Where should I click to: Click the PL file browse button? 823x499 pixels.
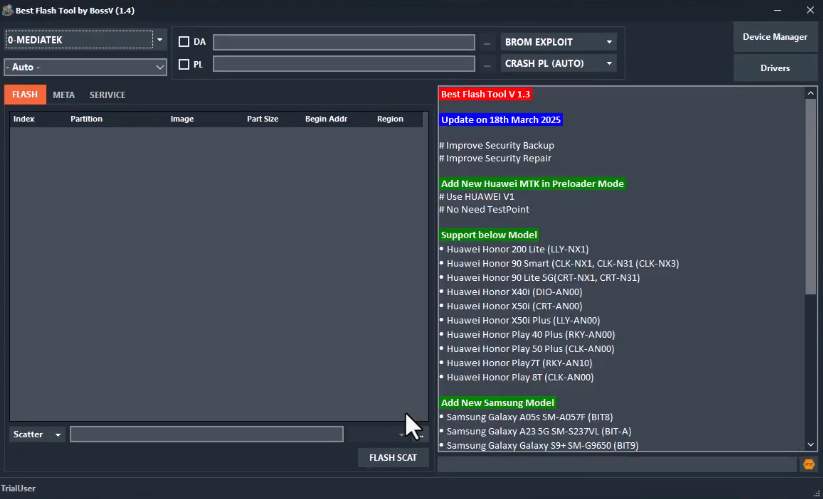(488, 65)
